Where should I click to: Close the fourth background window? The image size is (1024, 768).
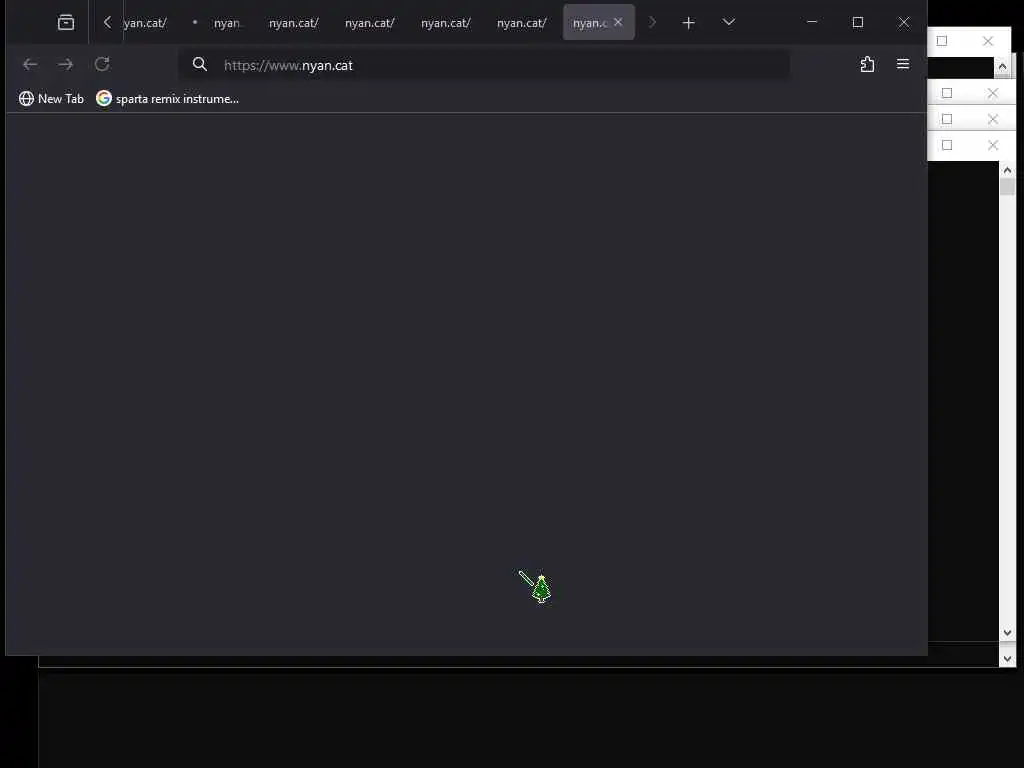(993, 145)
